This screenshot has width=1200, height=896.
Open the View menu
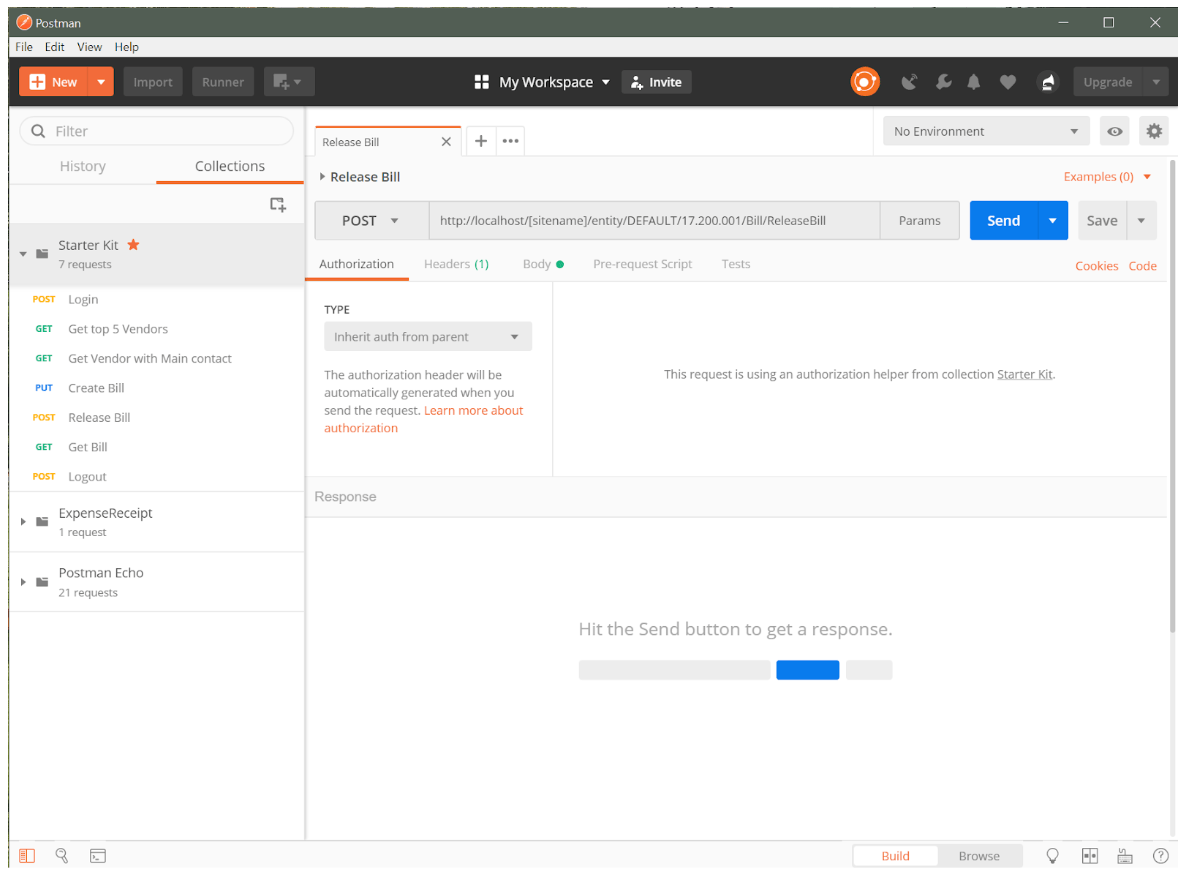click(89, 46)
